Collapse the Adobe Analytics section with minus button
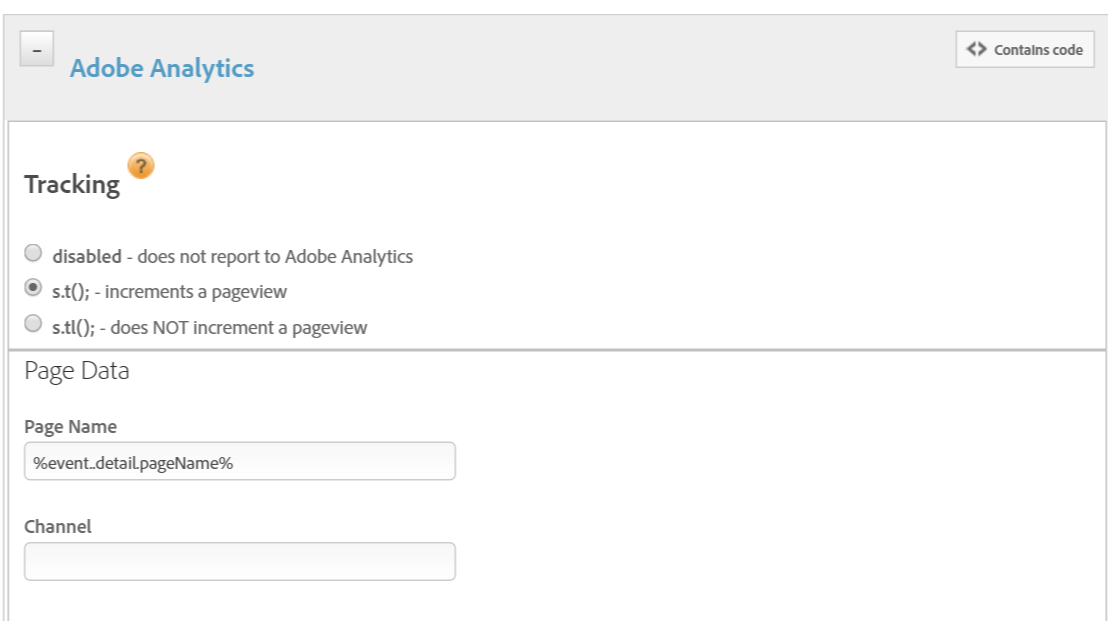The height and width of the screenshot is (621, 1108). click(37, 49)
